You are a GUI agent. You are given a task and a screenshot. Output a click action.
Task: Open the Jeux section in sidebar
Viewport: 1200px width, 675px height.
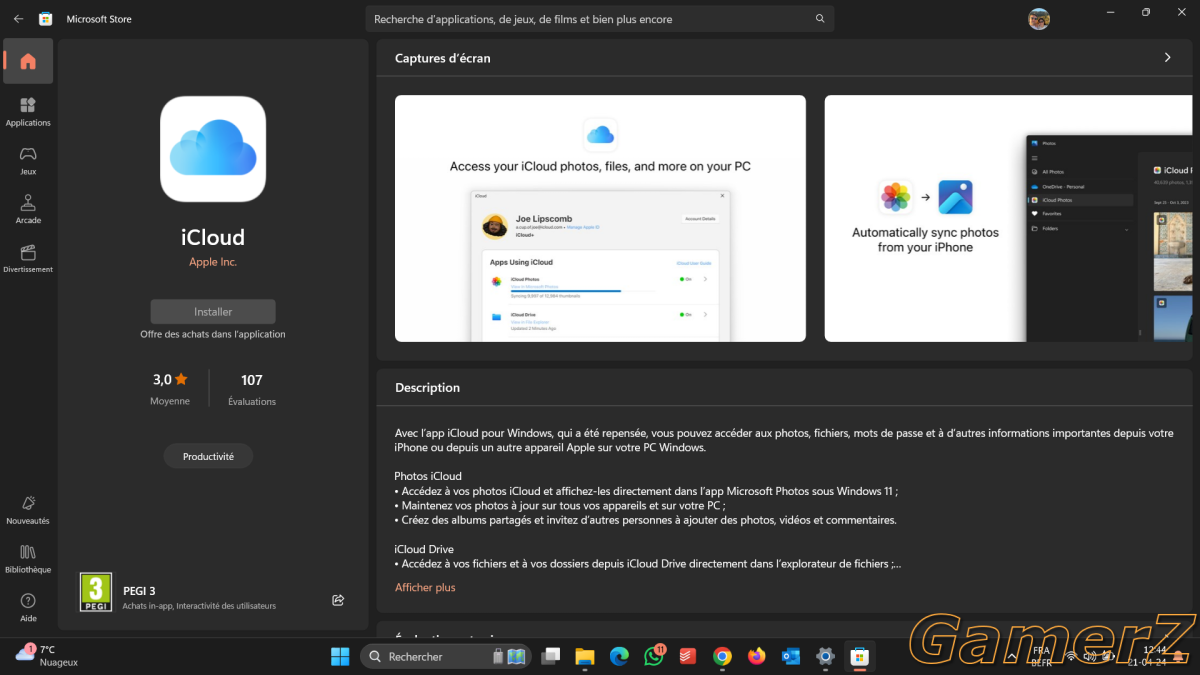pyautogui.click(x=28, y=160)
